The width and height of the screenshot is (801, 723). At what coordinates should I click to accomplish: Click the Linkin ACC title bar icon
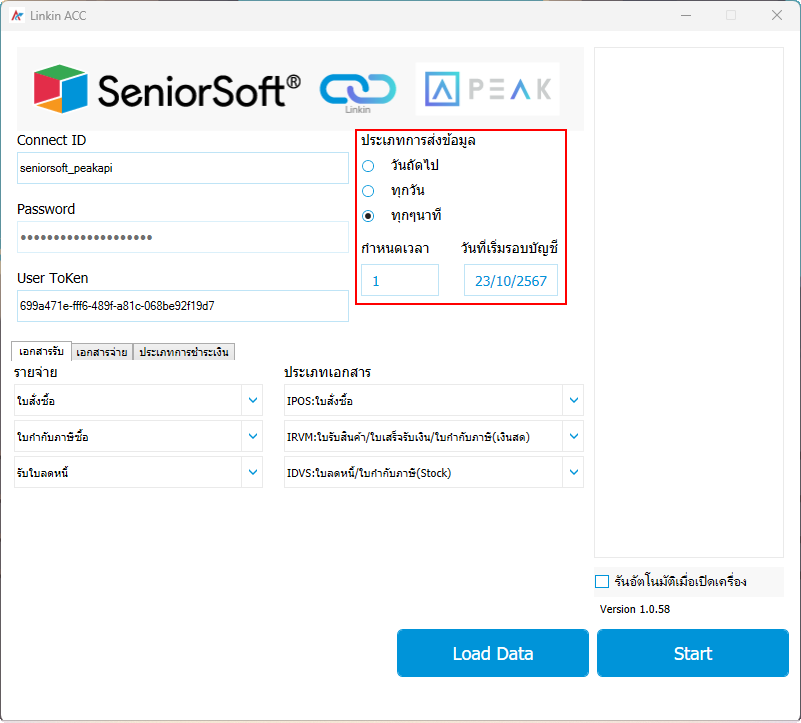pyautogui.click(x=17, y=16)
